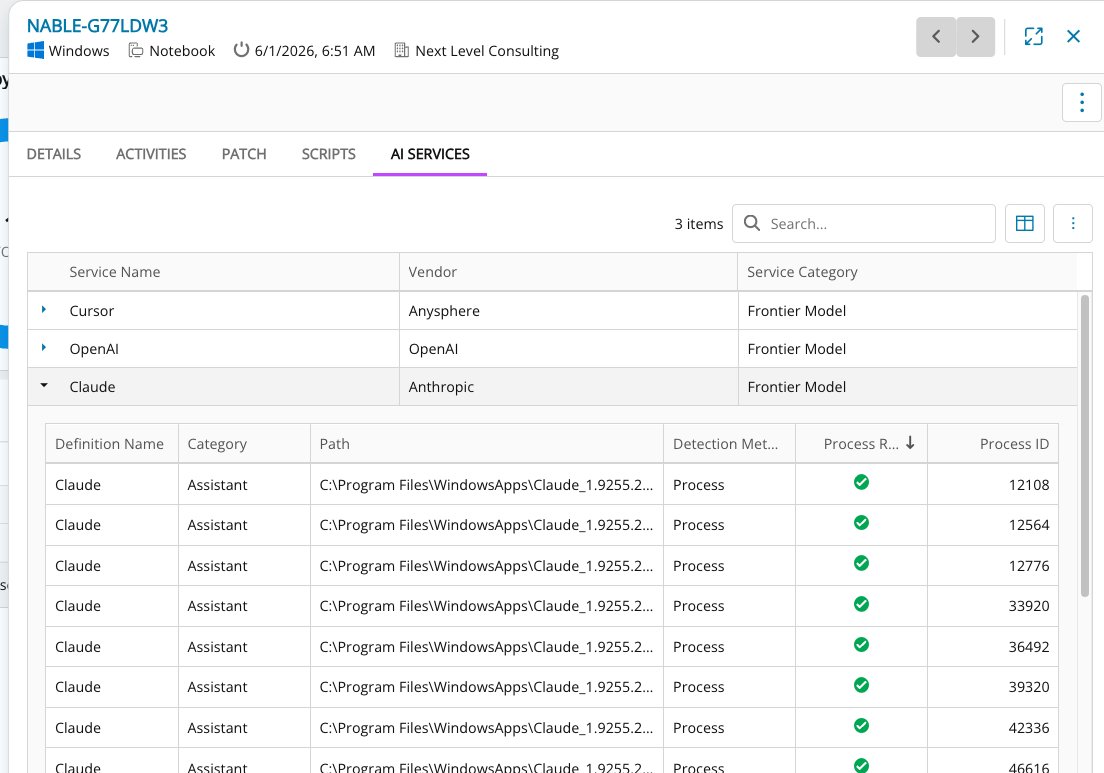This screenshot has width=1104, height=773.
Task: Click the Process ID value 42336
Action: (1029, 727)
